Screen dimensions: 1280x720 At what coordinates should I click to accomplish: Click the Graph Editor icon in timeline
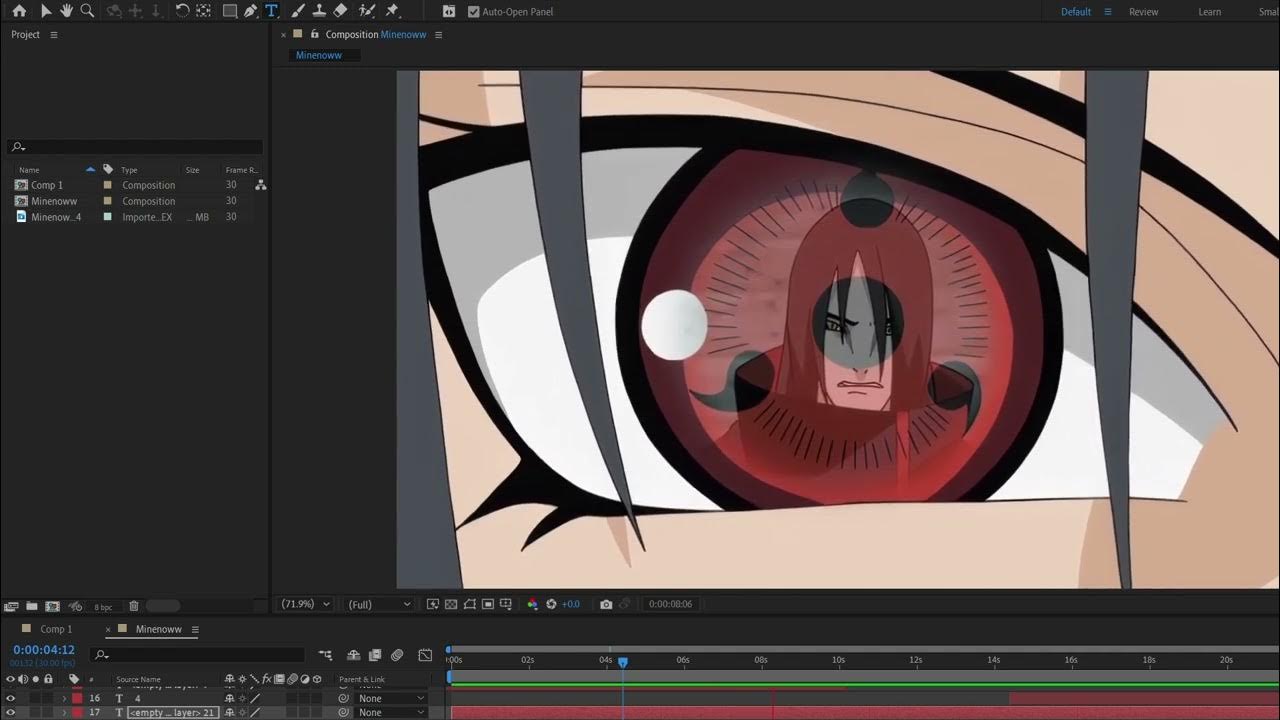tap(425, 655)
